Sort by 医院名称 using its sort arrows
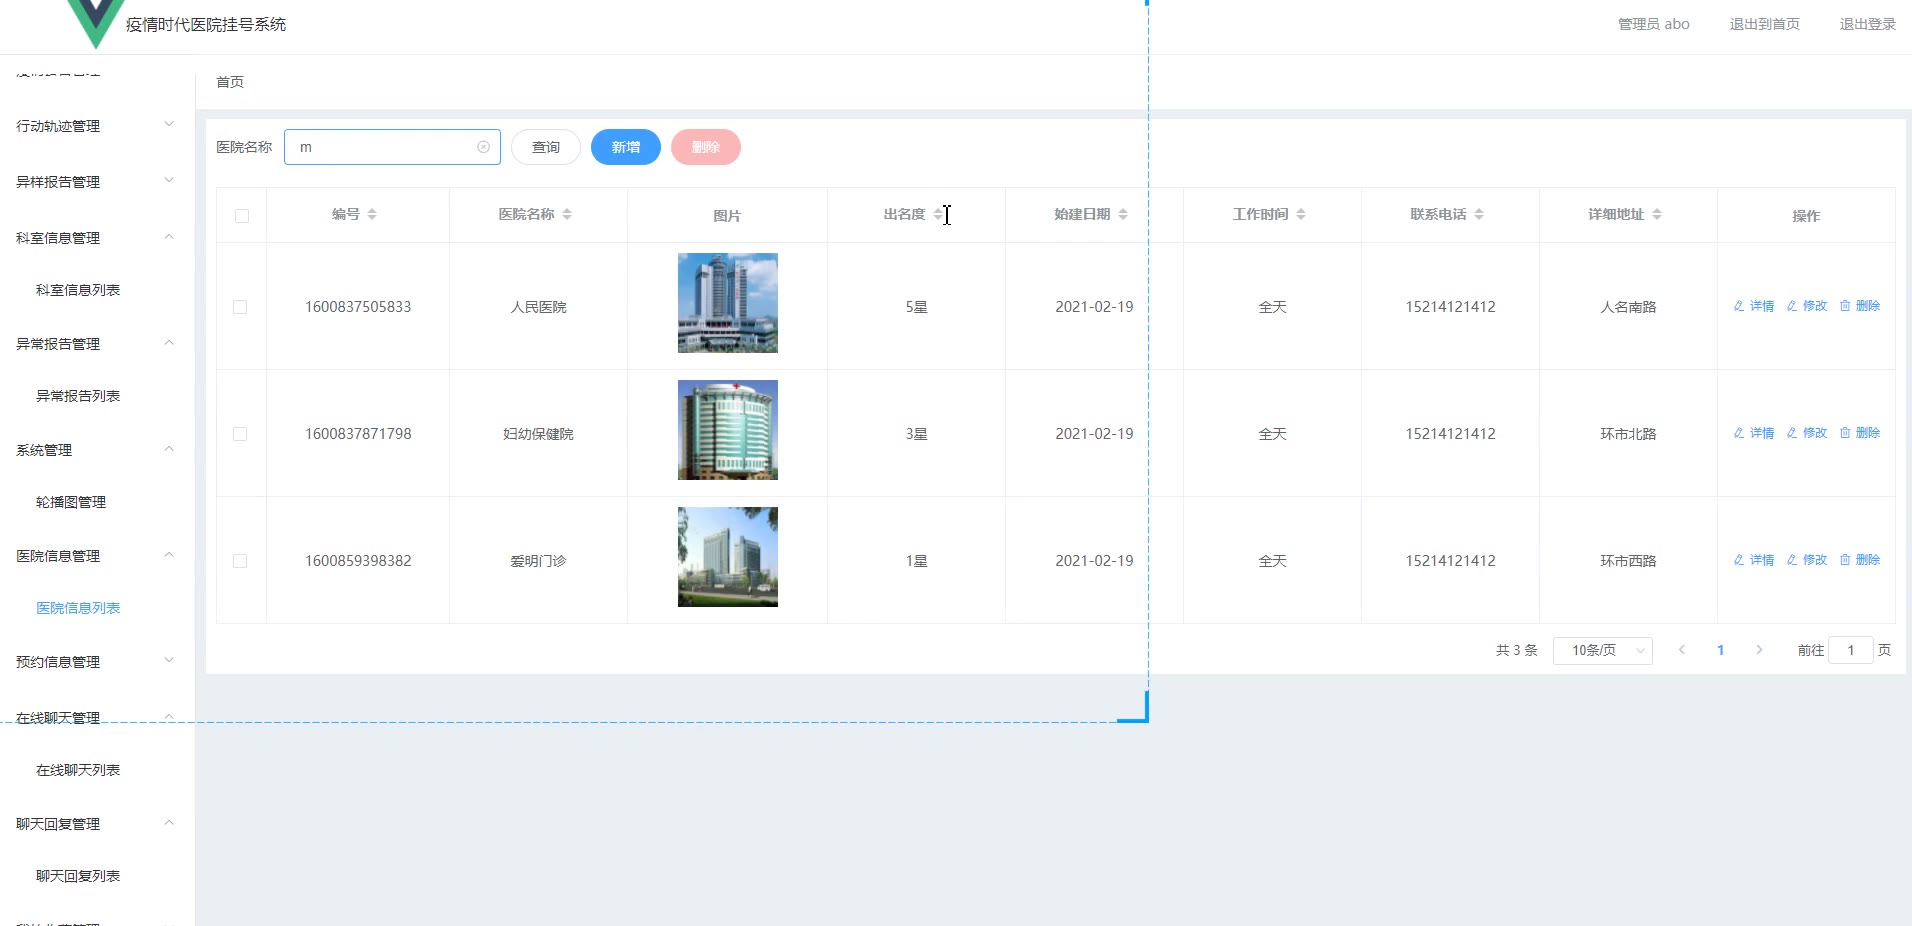 pos(567,214)
